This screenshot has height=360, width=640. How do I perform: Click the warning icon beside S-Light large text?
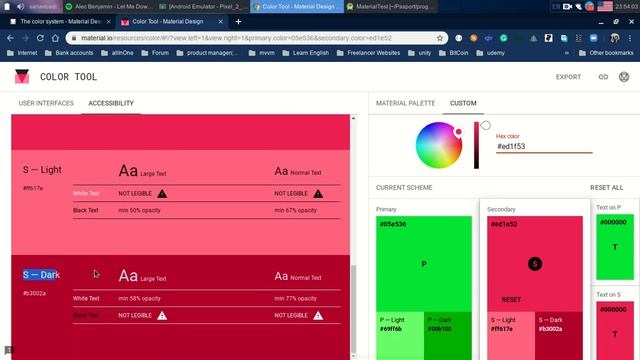coord(162,193)
